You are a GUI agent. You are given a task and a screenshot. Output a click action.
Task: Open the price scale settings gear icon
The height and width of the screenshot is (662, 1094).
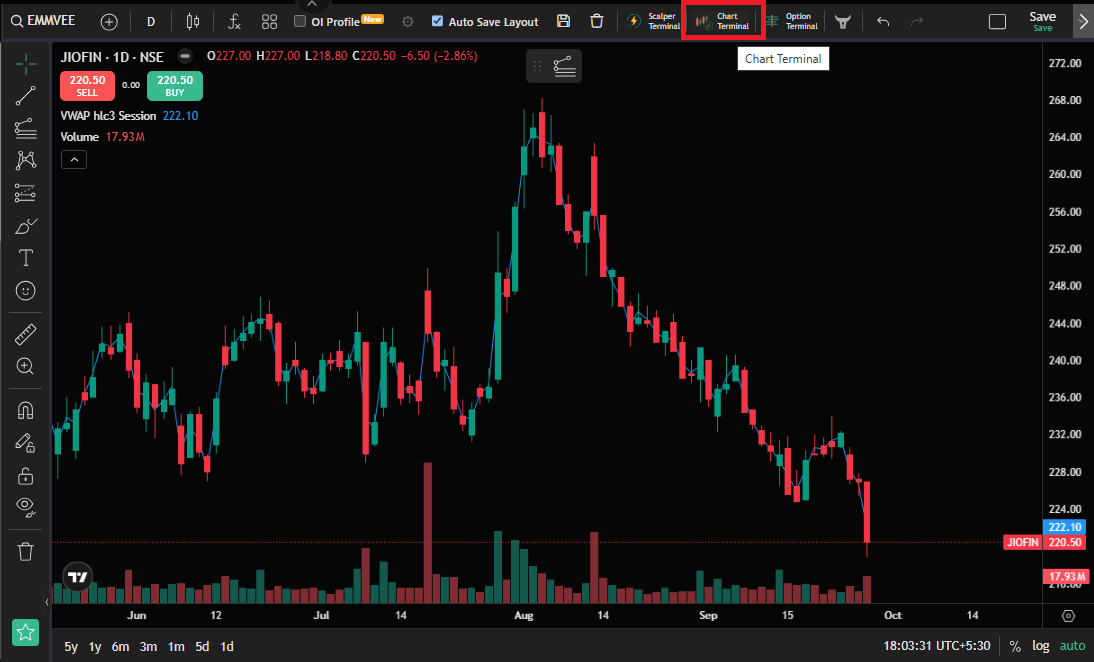click(1068, 615)
